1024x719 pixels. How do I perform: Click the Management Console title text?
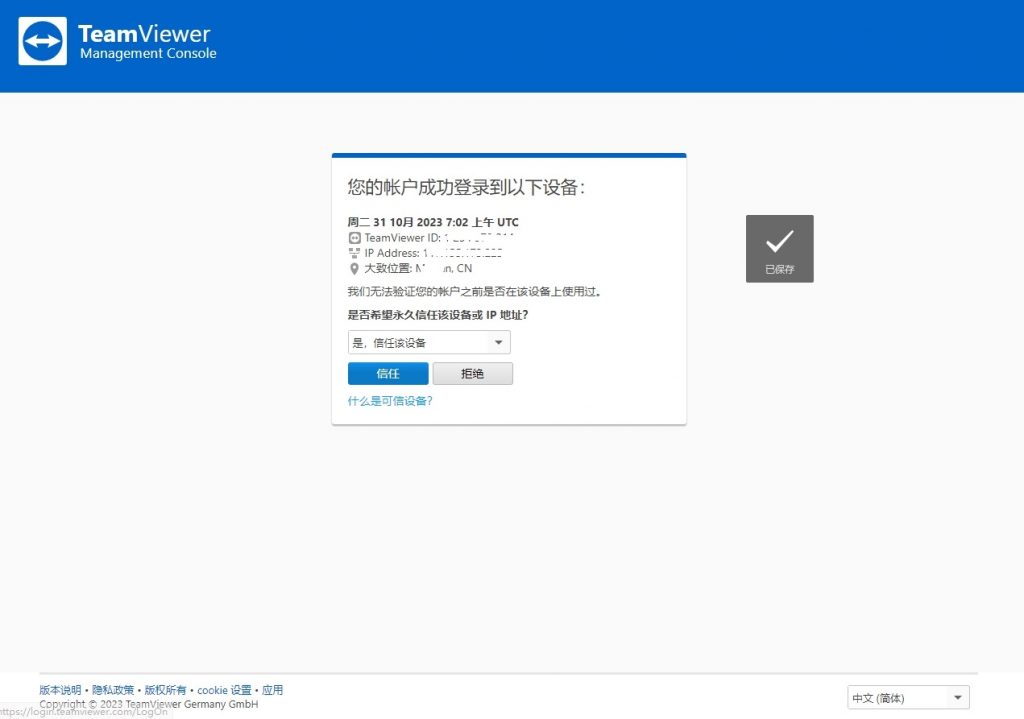coord(148,54)
